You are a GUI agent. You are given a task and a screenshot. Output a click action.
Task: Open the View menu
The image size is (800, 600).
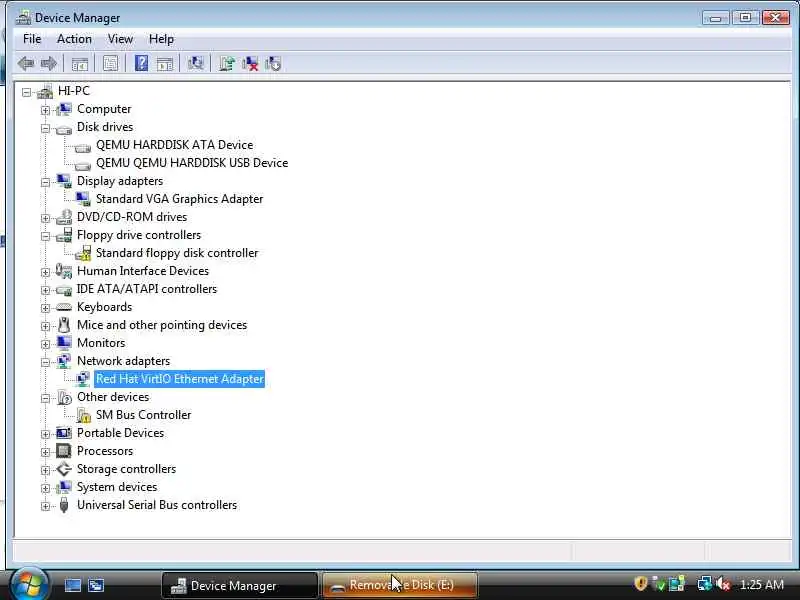click(x=120, y=39)
